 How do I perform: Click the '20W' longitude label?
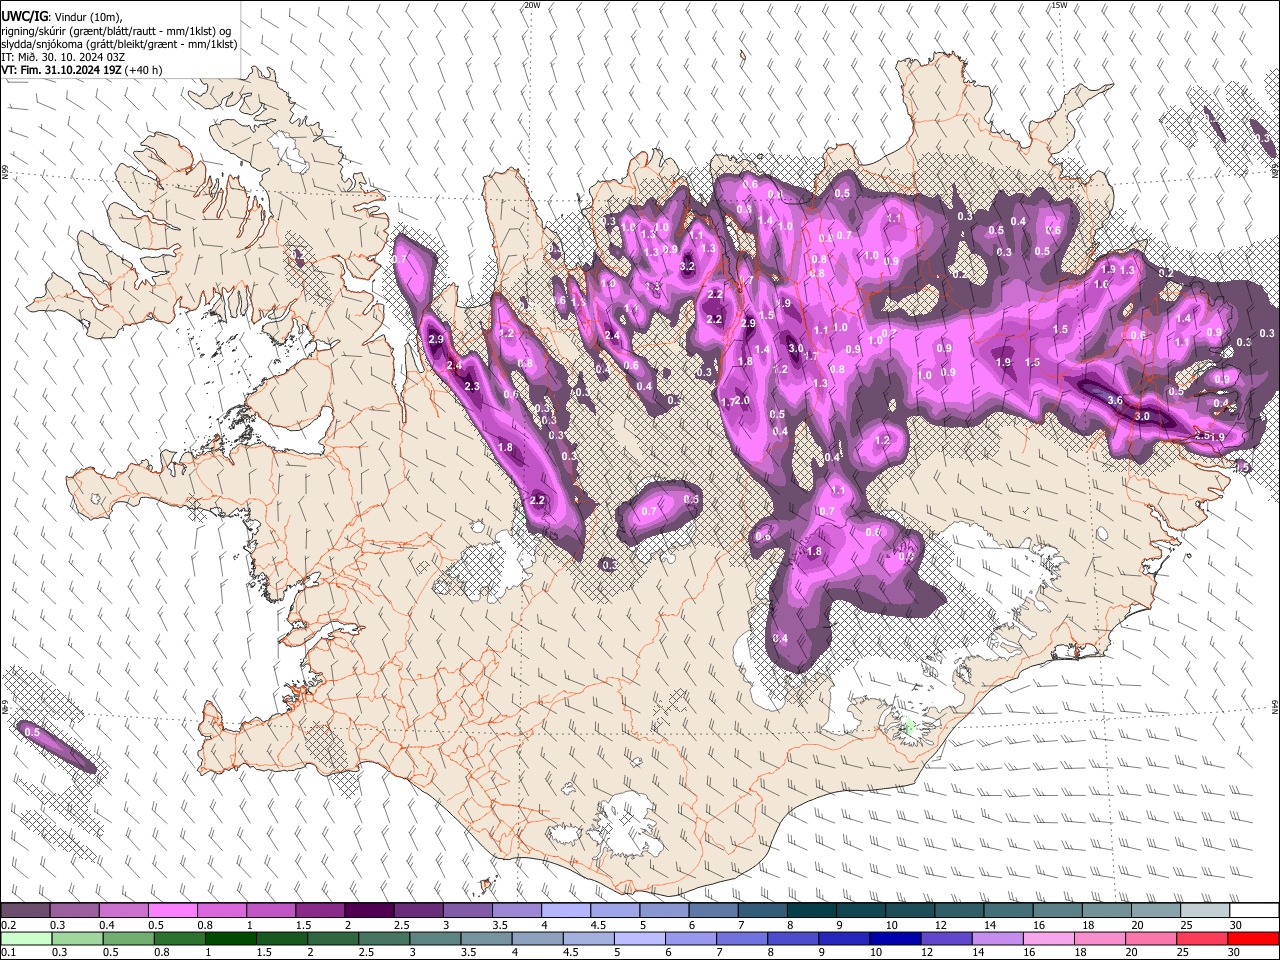(x=532, y=5)
